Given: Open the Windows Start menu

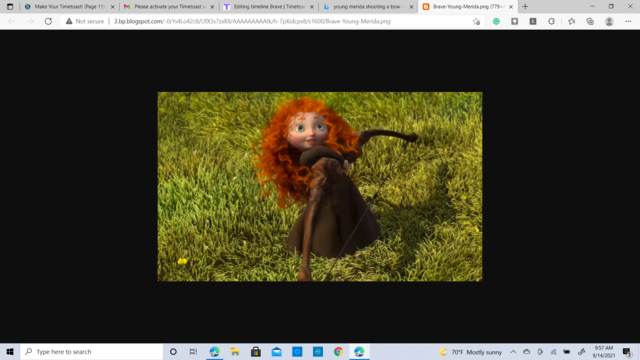Looking at the screenshot, I should point(10,351).
